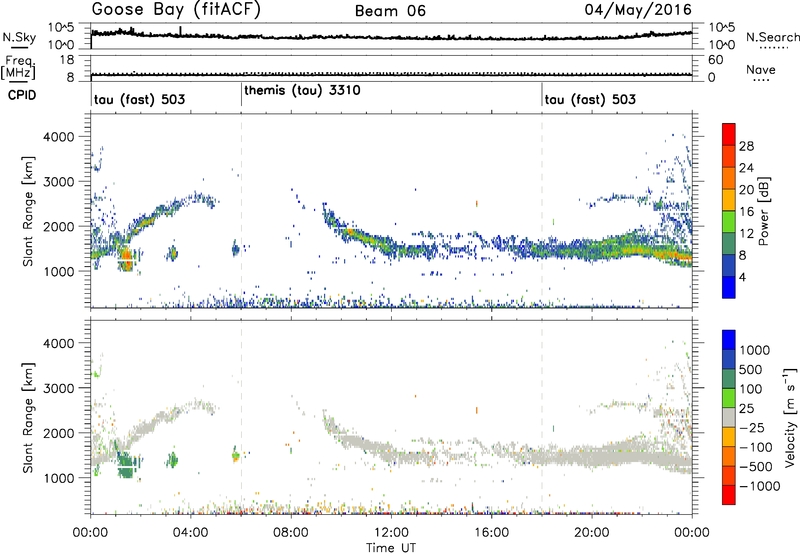Click the '1000' Velocity colorbar tick label
Image resolution: width=800 pixels, height=554 pixels.
pos(754,350)
